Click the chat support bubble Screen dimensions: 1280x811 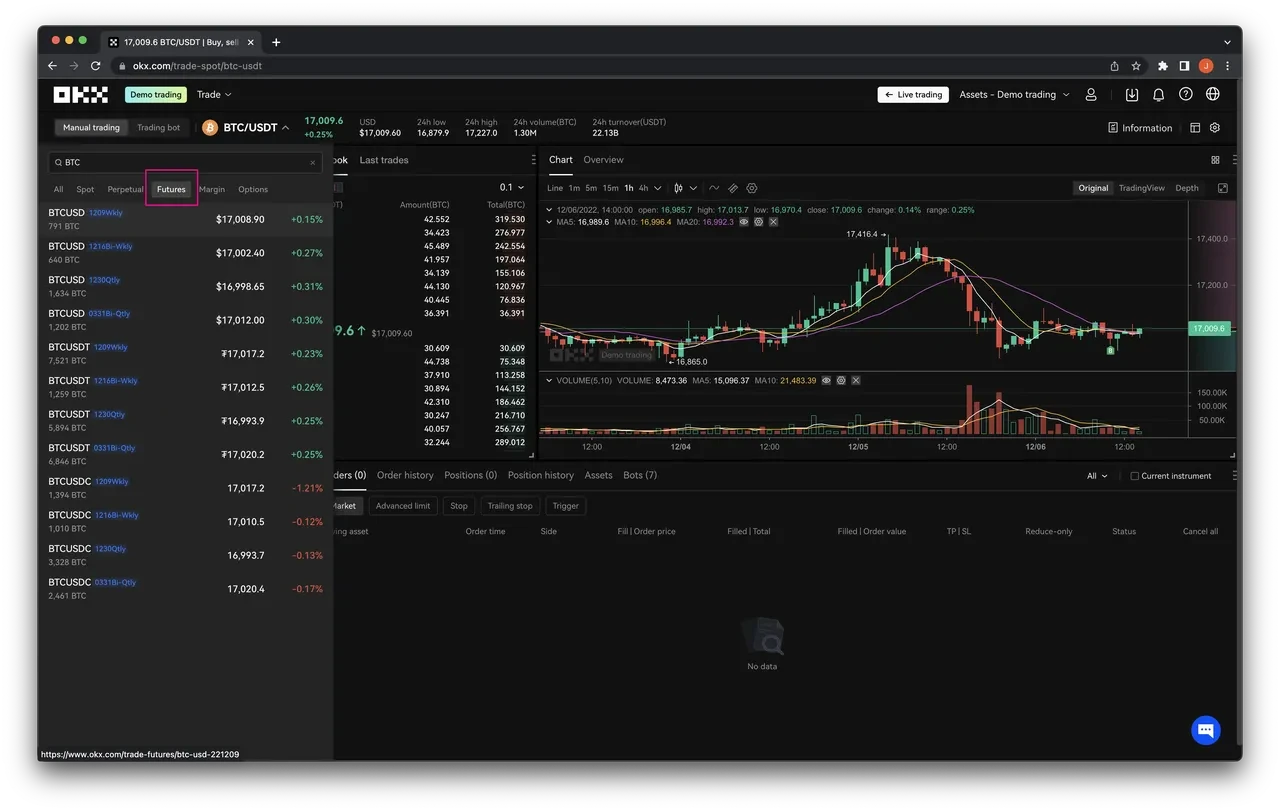(x=1206, y=729)
